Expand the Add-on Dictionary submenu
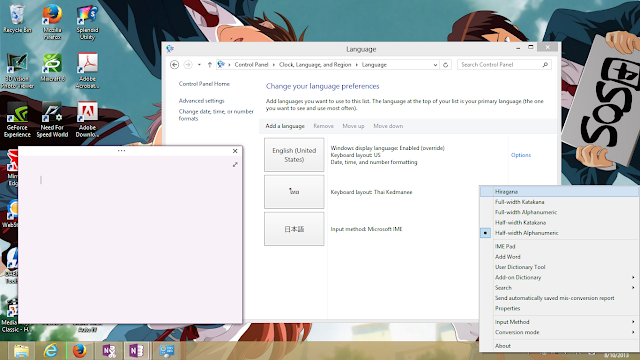The width and height of the screenshot is (640, 360). (633, 278)
